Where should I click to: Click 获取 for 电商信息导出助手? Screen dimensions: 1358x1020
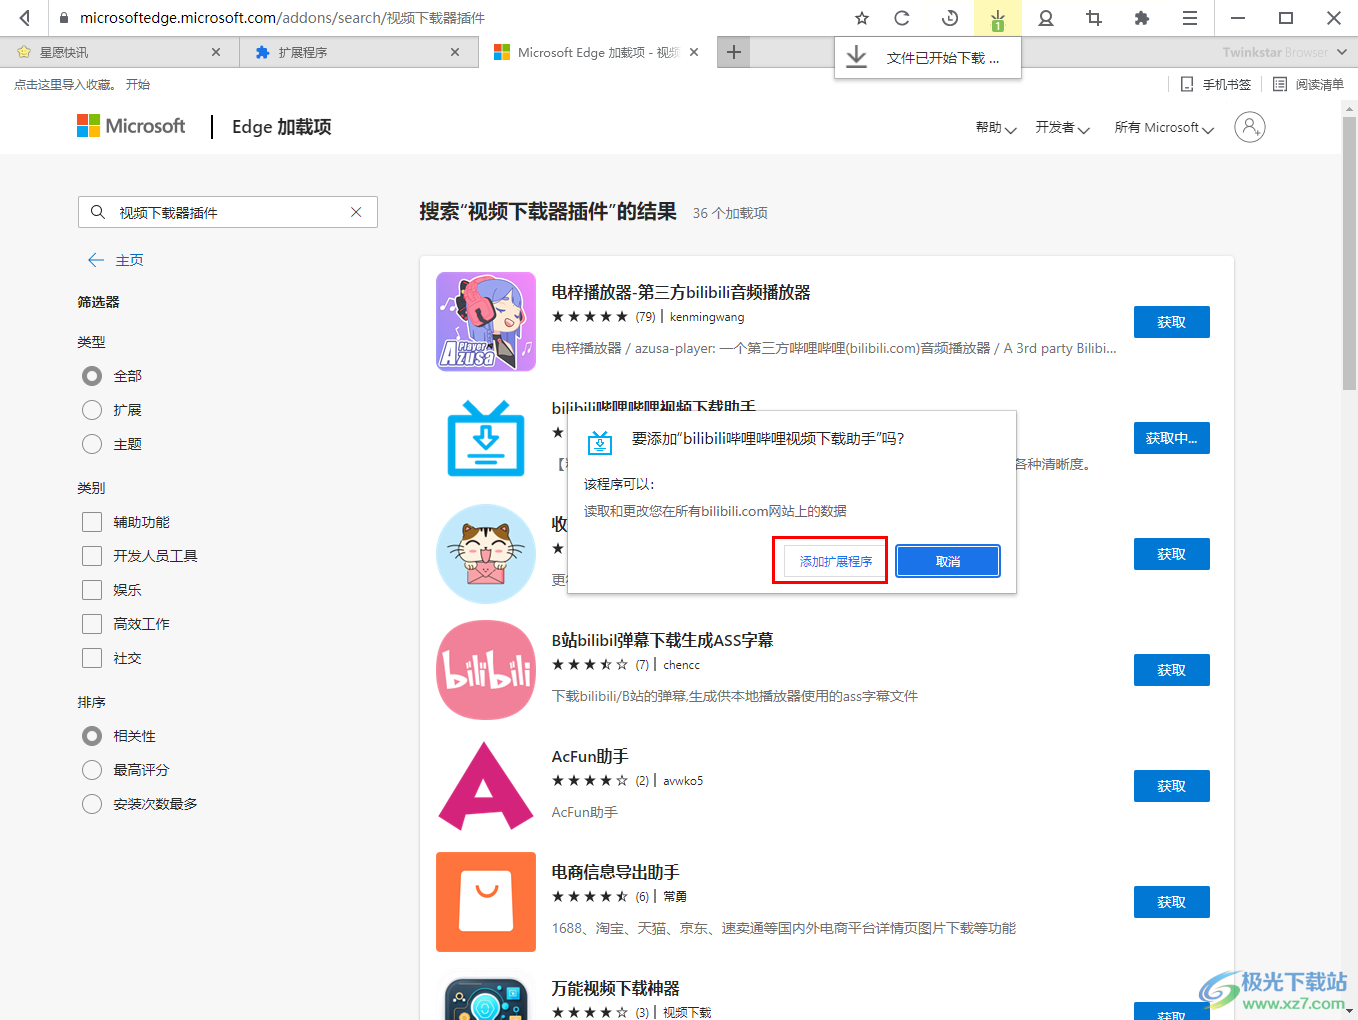pyautogui.click(x=1172, y=902)
